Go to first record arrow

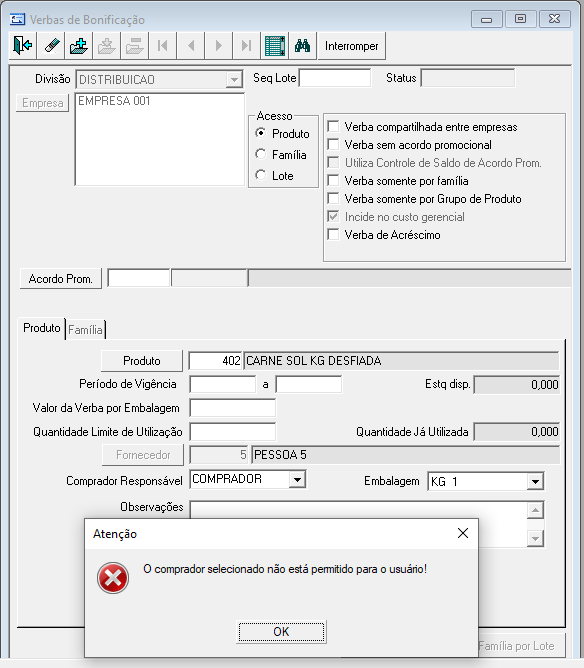[162, 45]
